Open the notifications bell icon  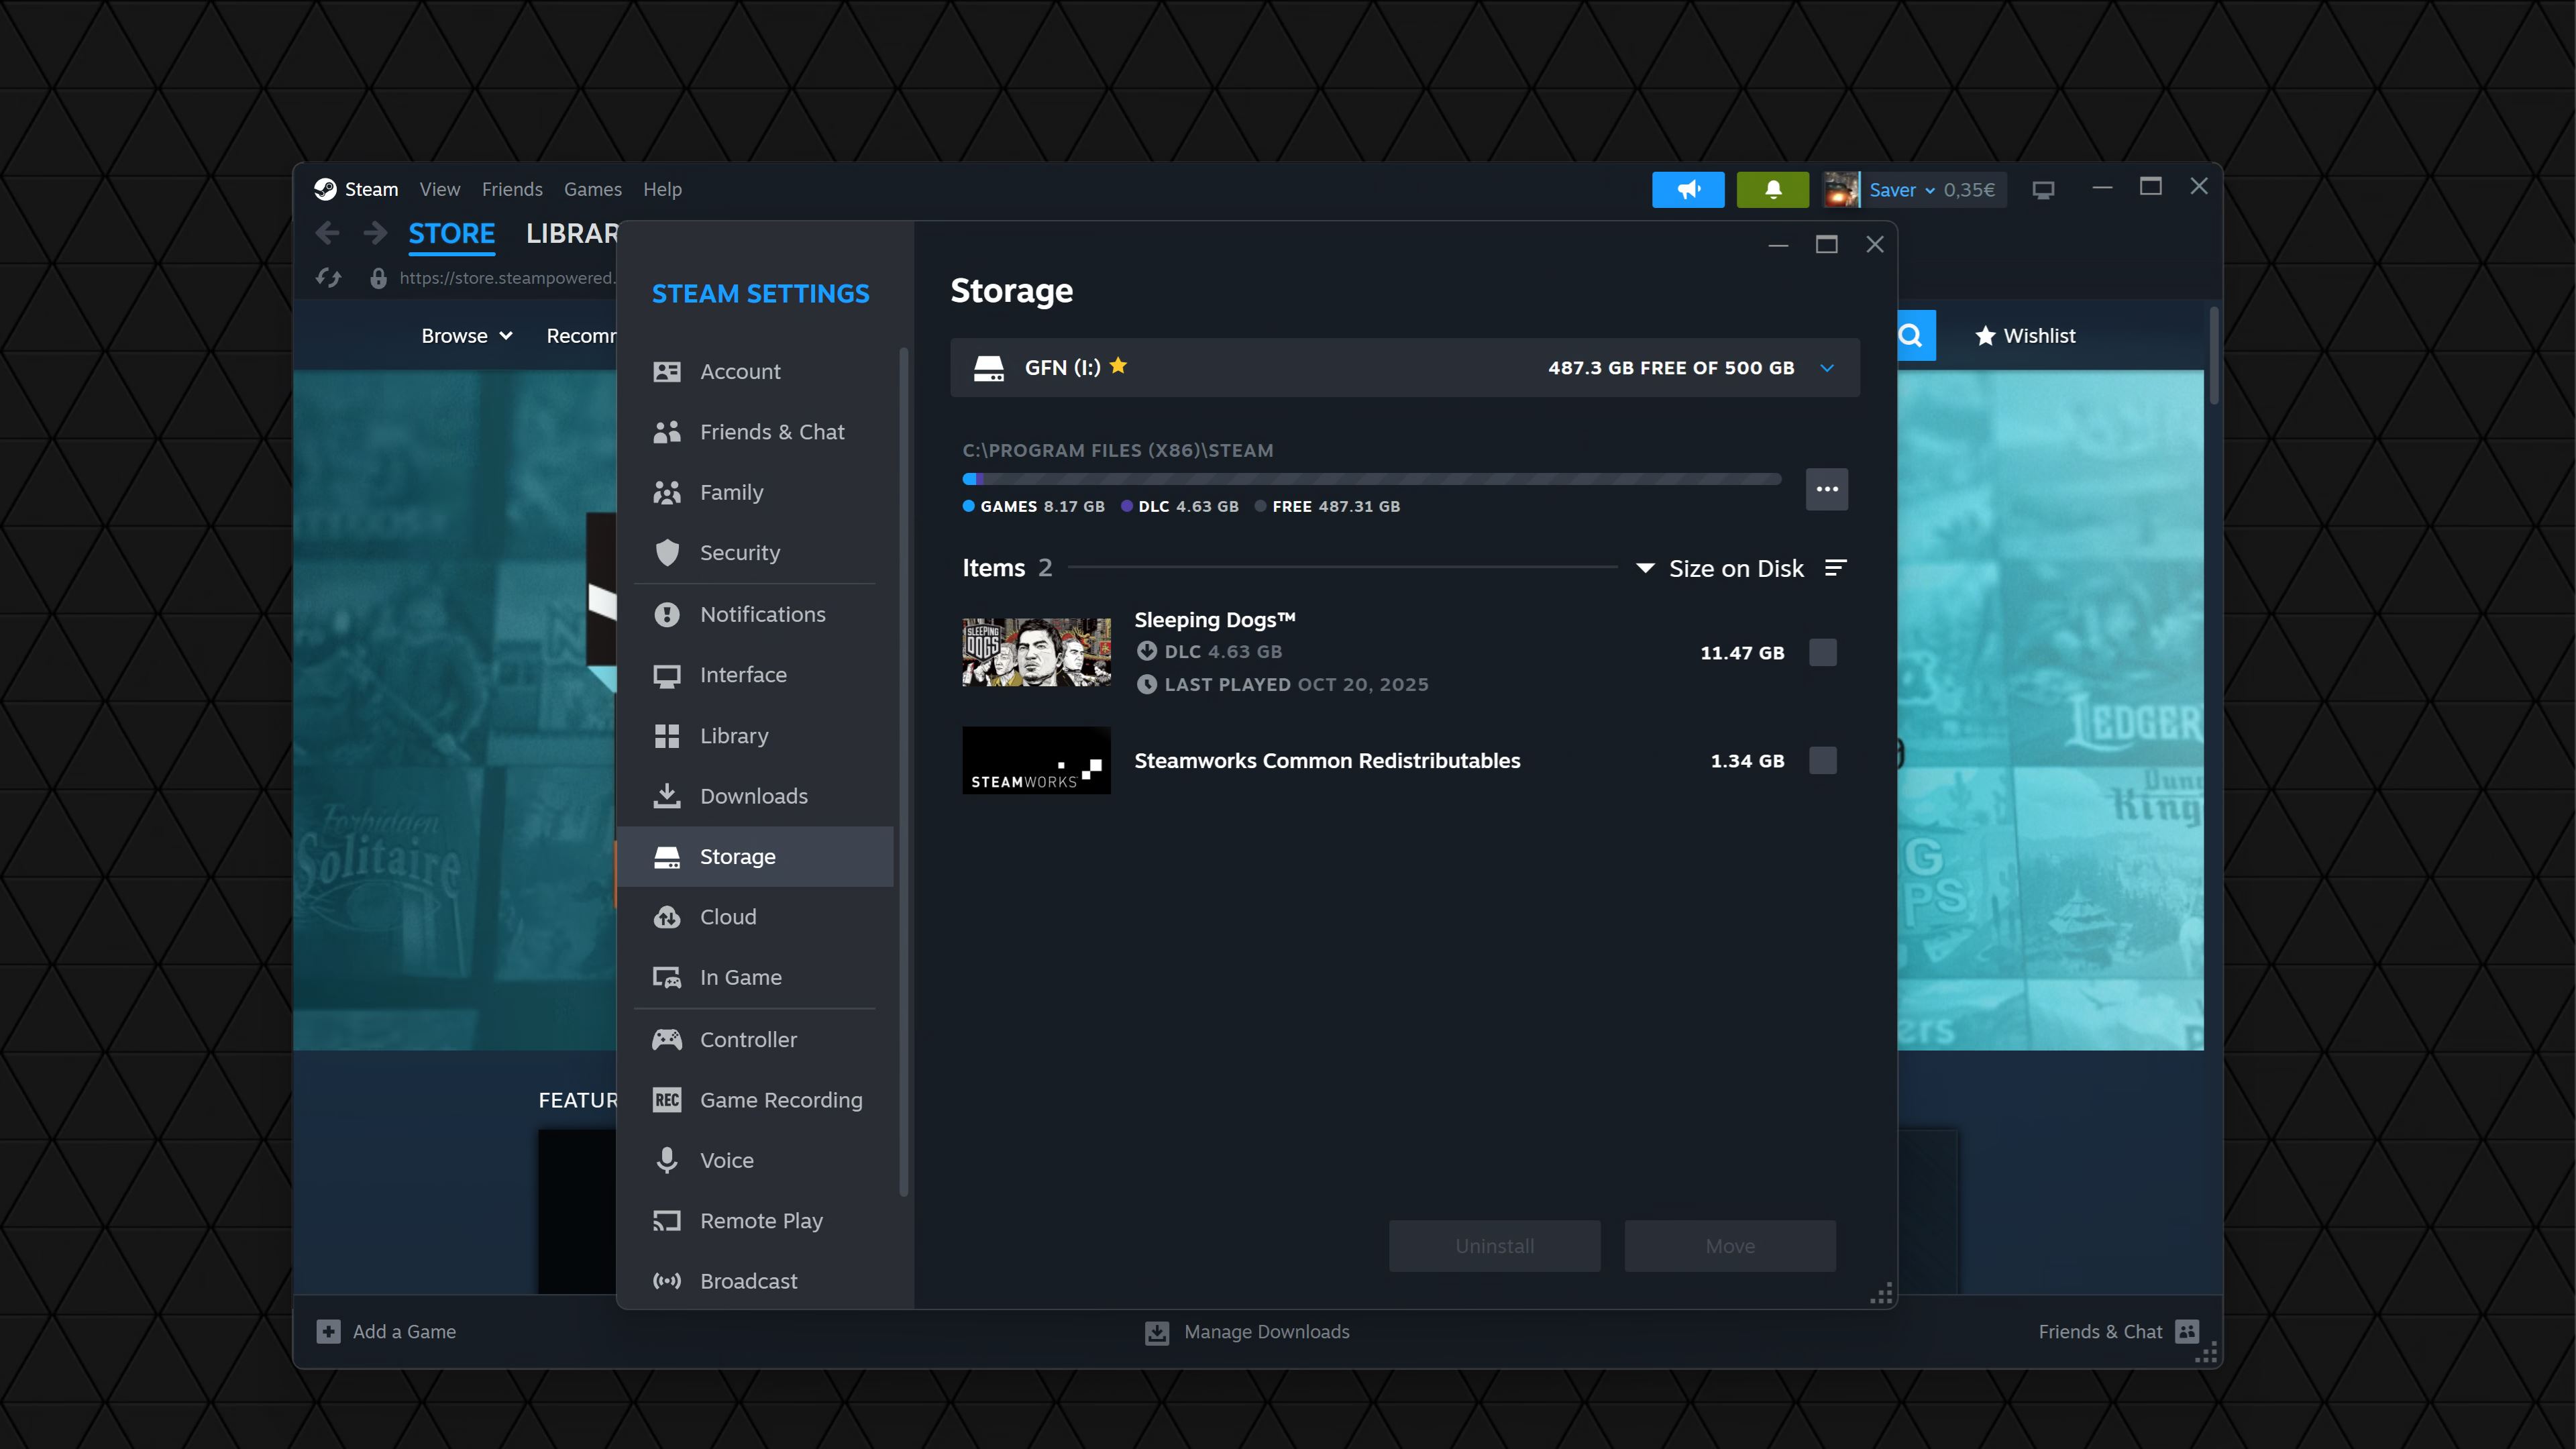point(1772,190)
